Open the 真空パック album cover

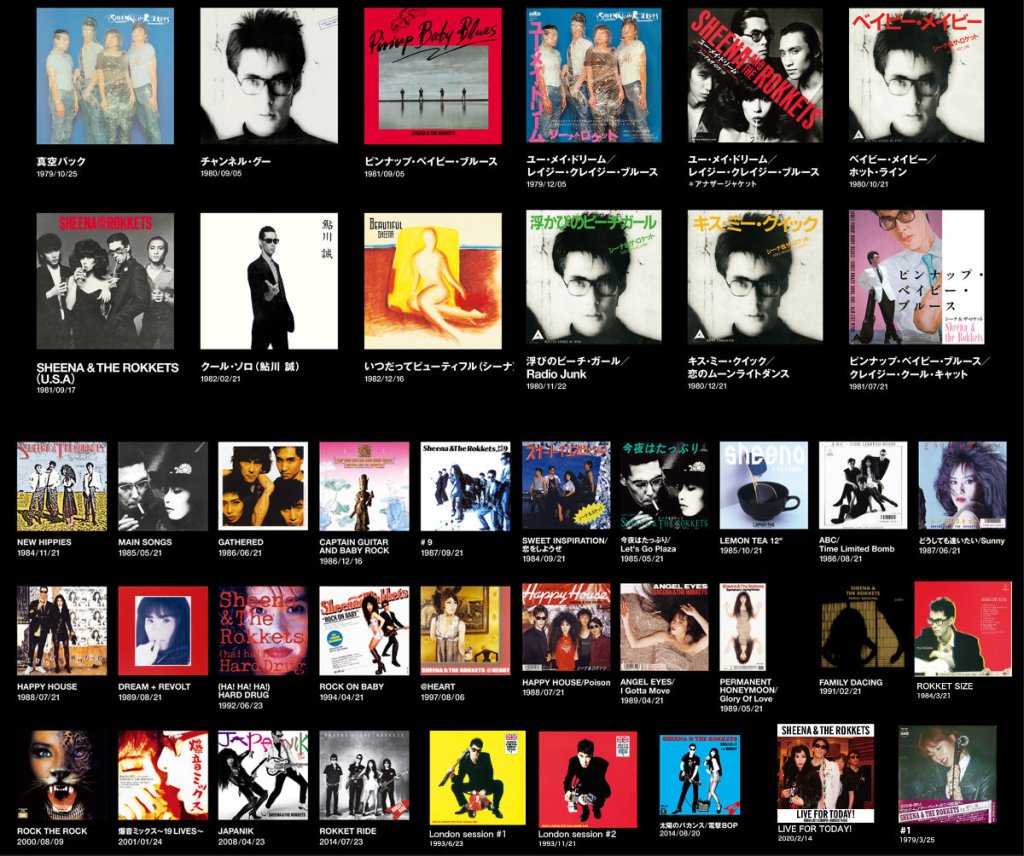tap(105, 76)
